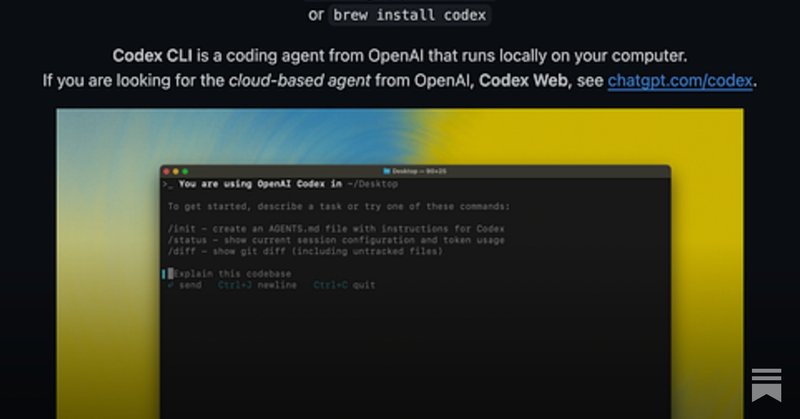This screenshot has width=800, height=419.
Task: Click the bold Codex Web text
Action: point(525,81)
